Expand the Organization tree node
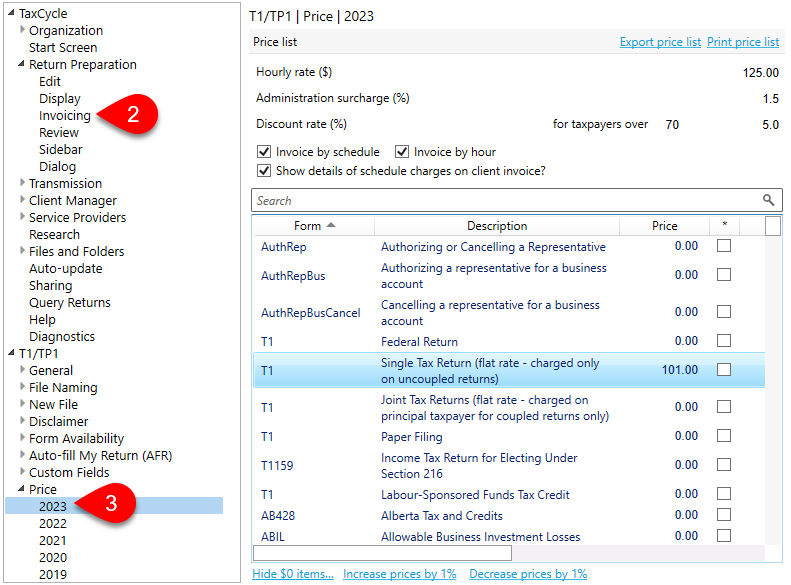The image size is (791, 585). (24, 31)
